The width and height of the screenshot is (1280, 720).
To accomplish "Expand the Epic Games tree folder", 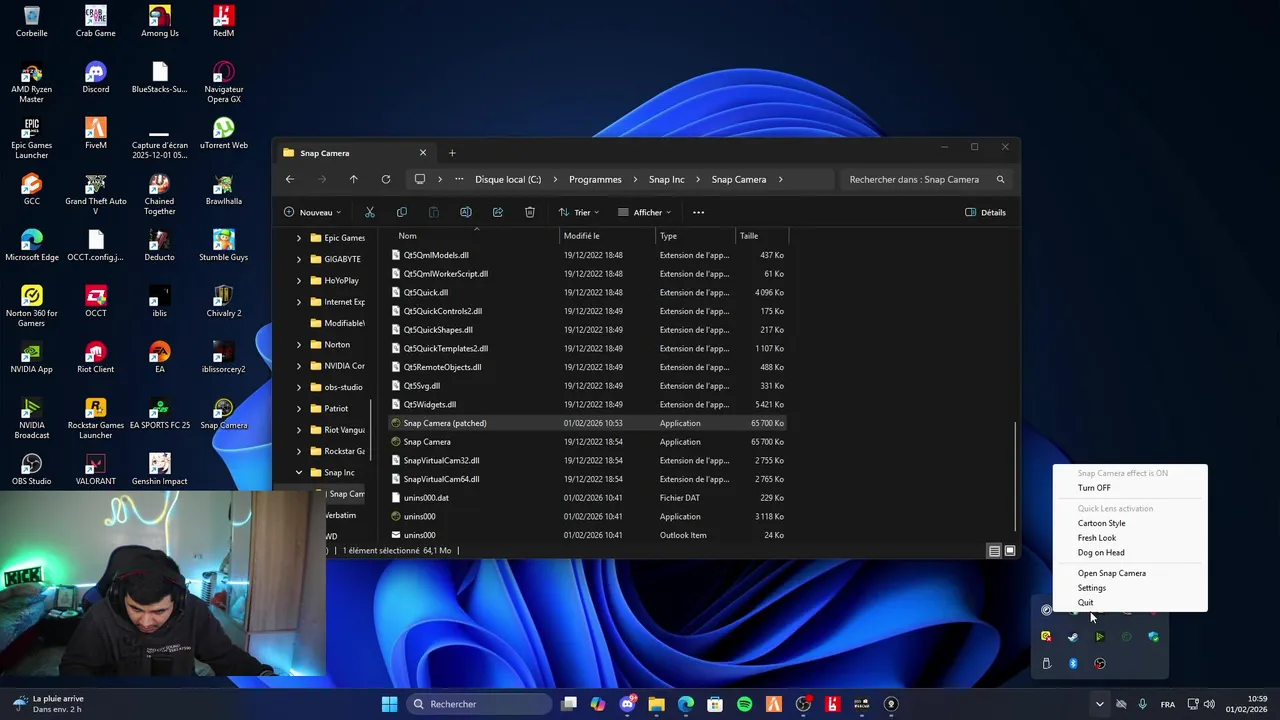I will [299, 238].
